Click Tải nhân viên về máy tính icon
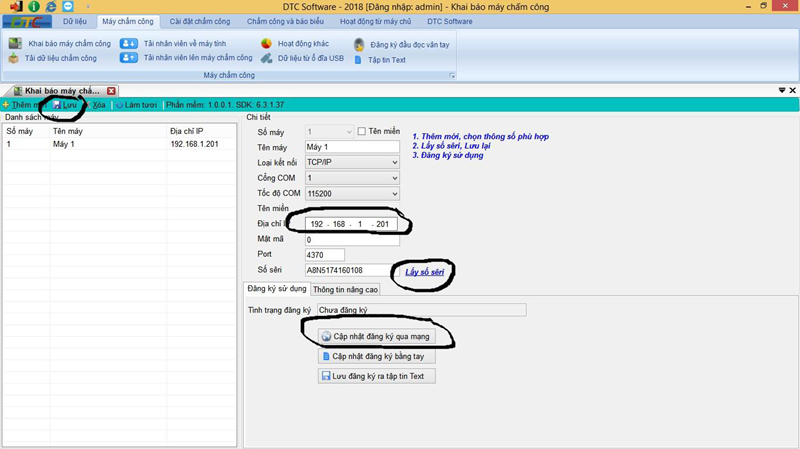The width and height of the screenshot is (800, 449). (x=129, y=44)
